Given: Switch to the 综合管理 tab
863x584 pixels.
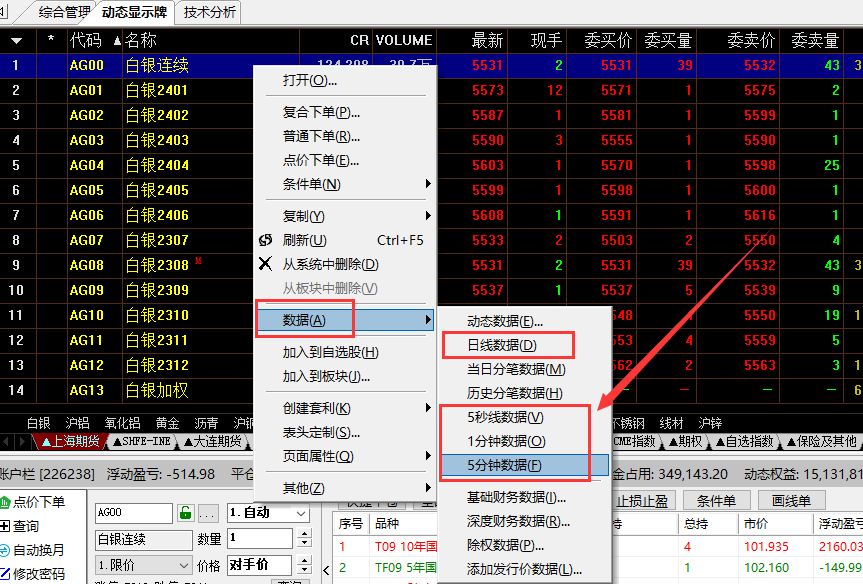Looking at the screenshot, I should click(x=61, y=12).
